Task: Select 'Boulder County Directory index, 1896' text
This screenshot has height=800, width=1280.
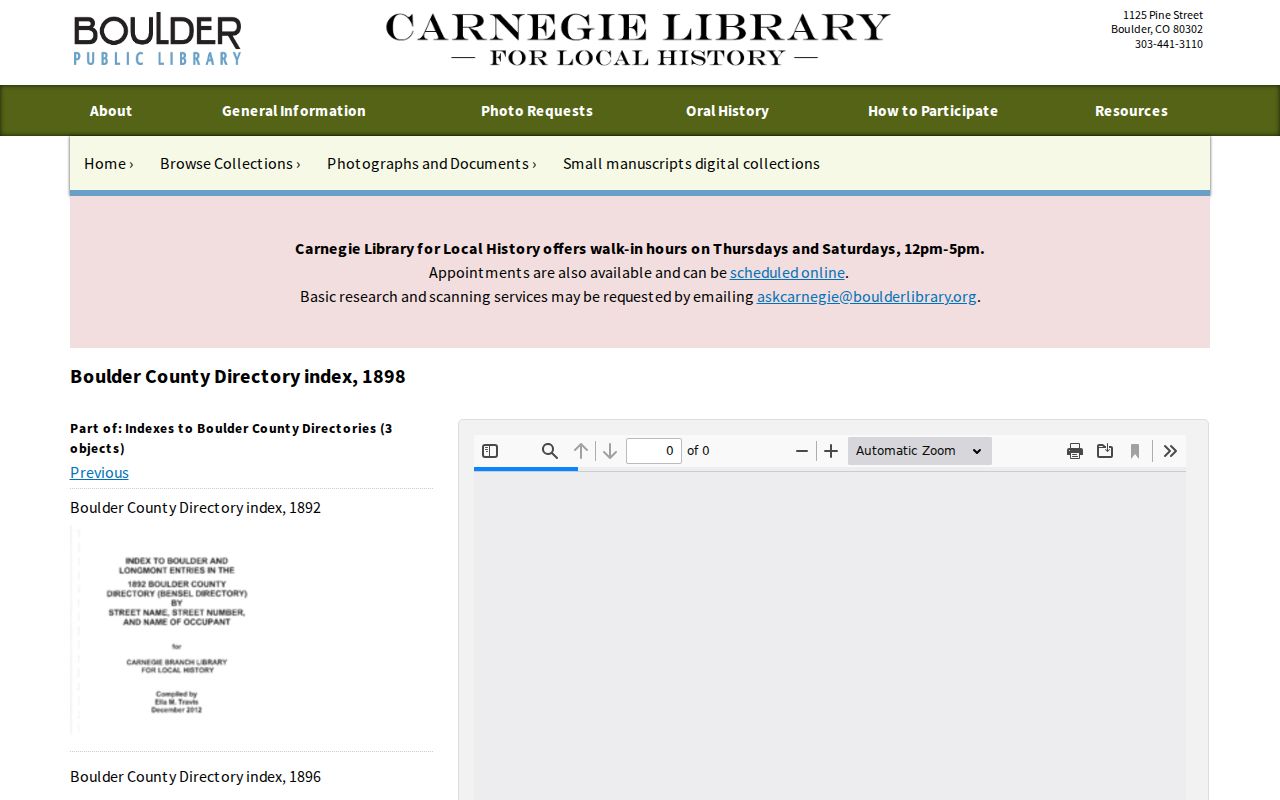Action: pyautogui.click(x=195, y=776)
